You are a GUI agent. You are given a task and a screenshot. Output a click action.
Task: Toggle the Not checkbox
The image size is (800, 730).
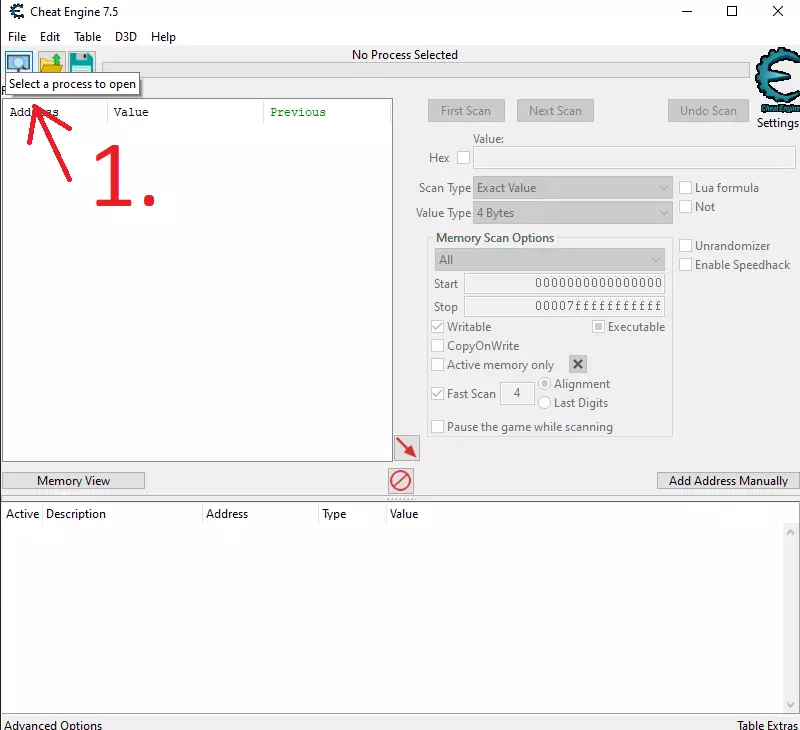[x=686, y=207]
